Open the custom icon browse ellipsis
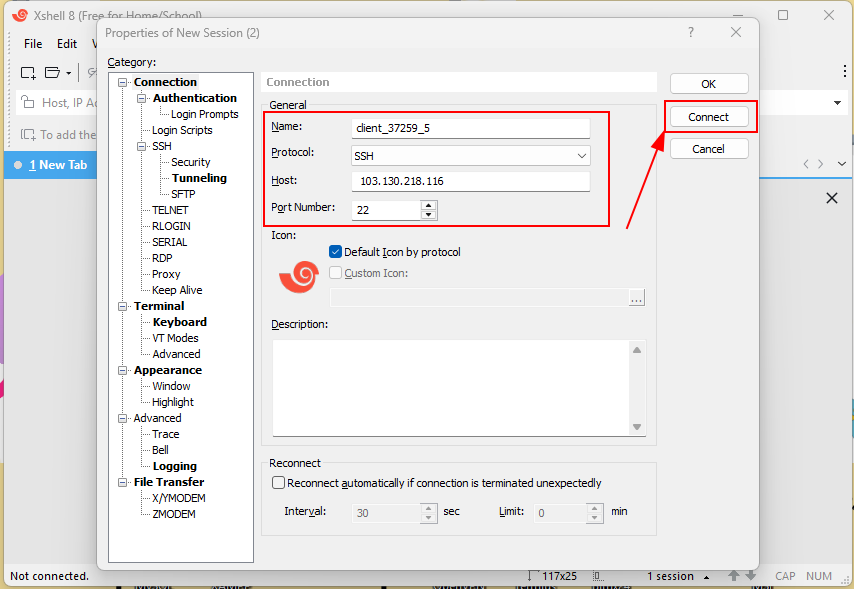Viewport: 854px width, 589px height. point(636,297)
